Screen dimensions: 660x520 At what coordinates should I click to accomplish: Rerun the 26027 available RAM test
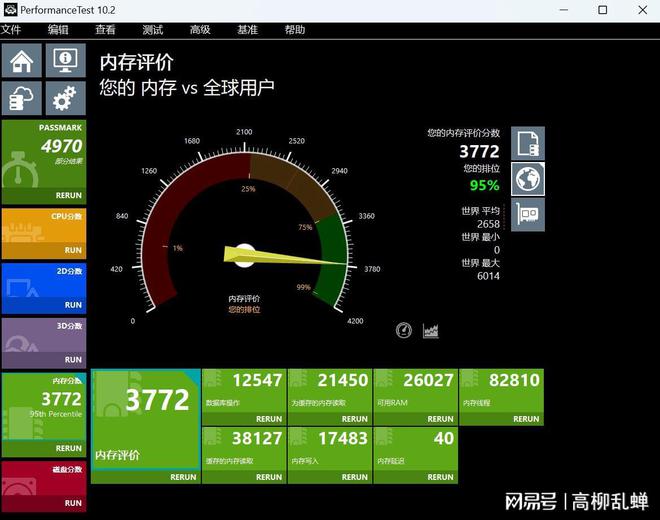(x=441, y=419)
